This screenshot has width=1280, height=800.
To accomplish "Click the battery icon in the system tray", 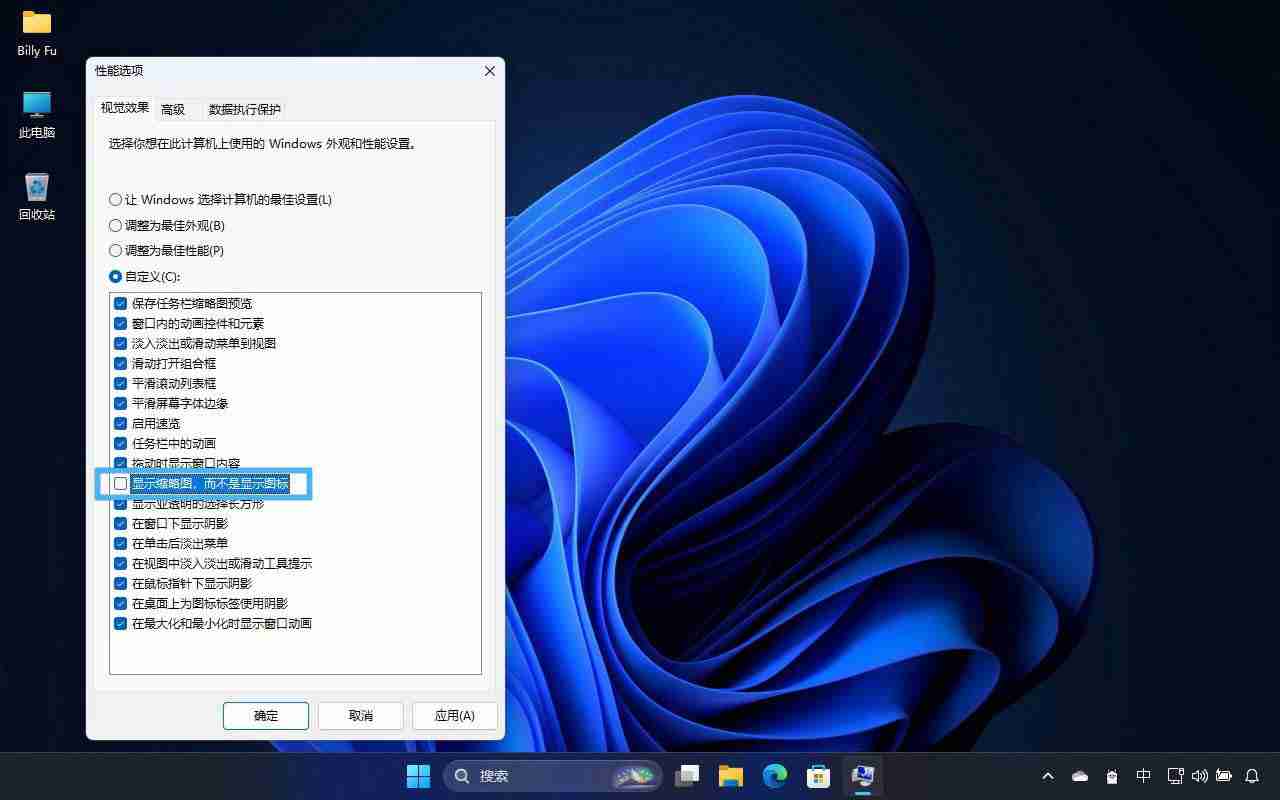I will pyautogui.click(x=1224, y=775).
